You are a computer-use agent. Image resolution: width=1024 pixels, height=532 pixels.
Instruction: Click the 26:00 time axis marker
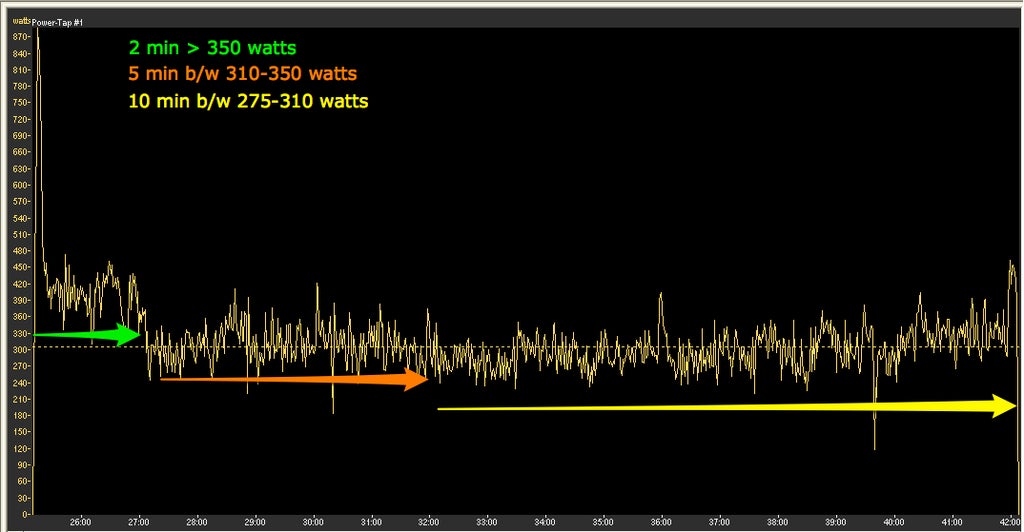81,521
